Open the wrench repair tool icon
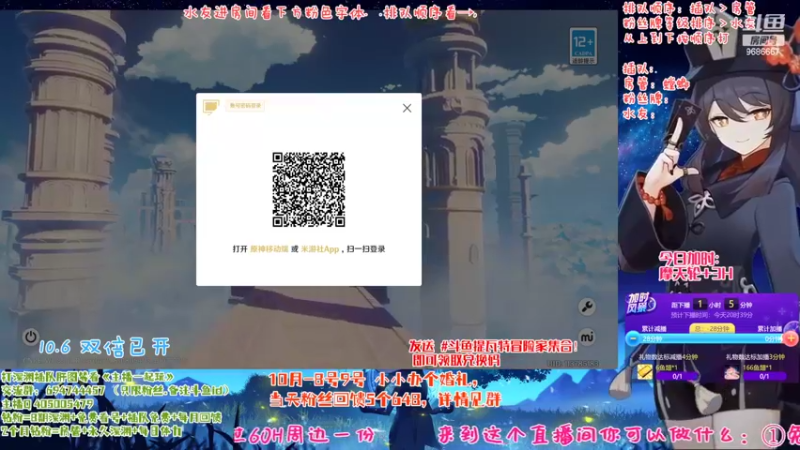 click(x=587, y=307)
